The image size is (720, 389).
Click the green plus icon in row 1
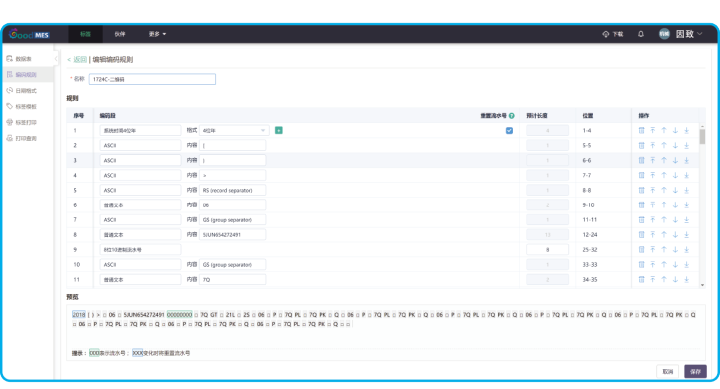pyautogui.click(x=279, y=130)
